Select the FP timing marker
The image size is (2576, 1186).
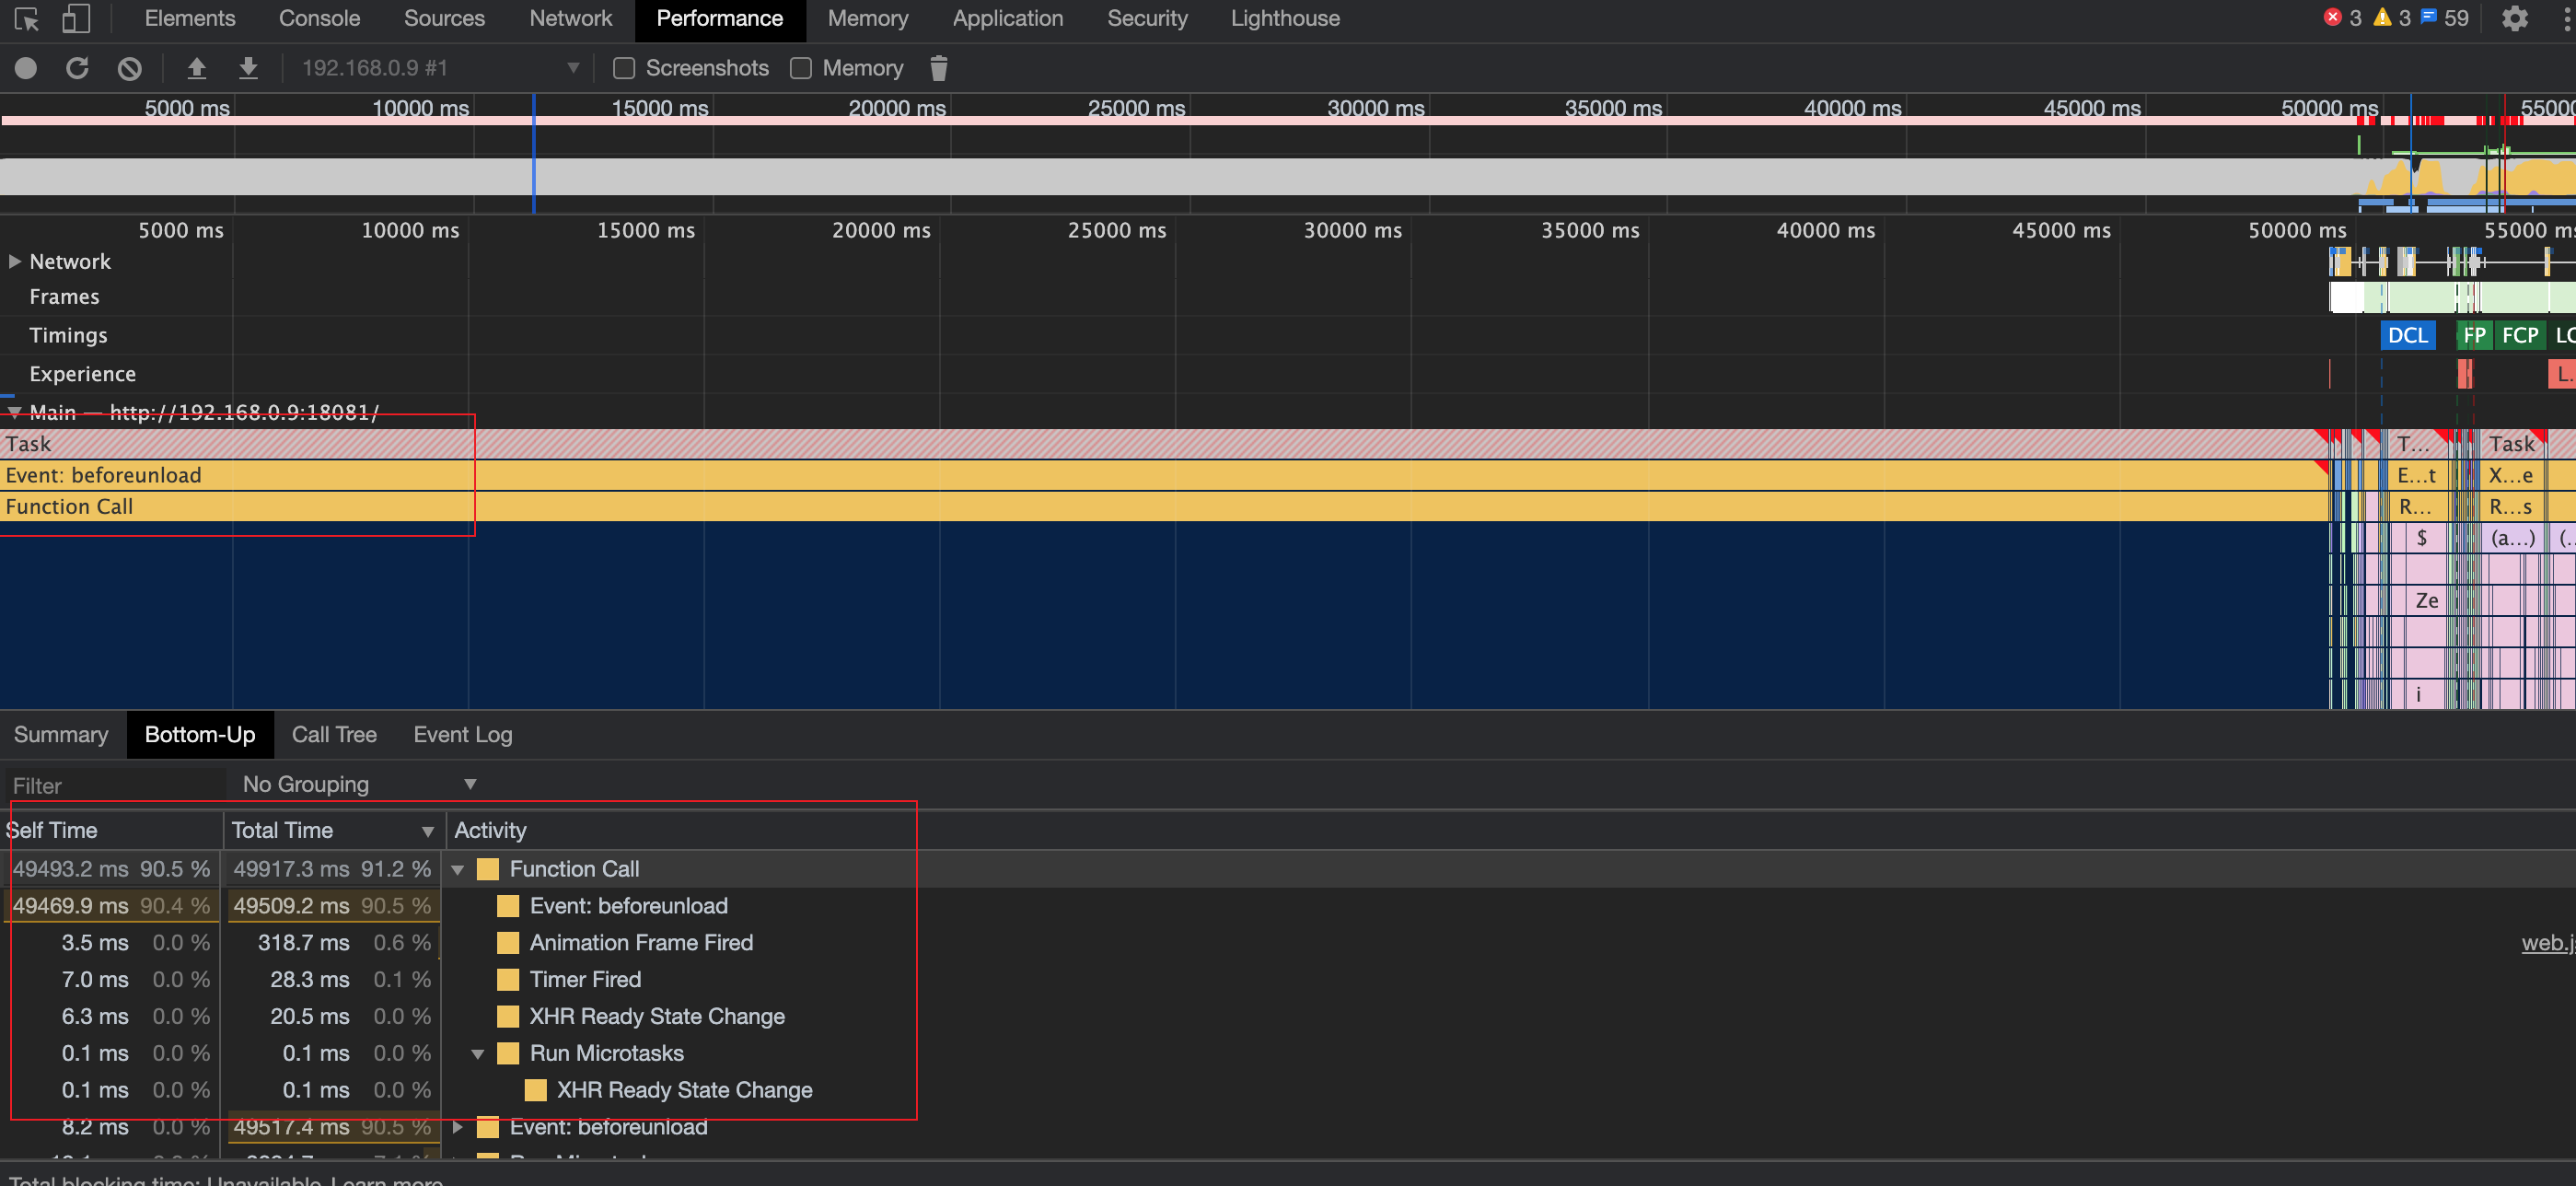click(2474, 335)
